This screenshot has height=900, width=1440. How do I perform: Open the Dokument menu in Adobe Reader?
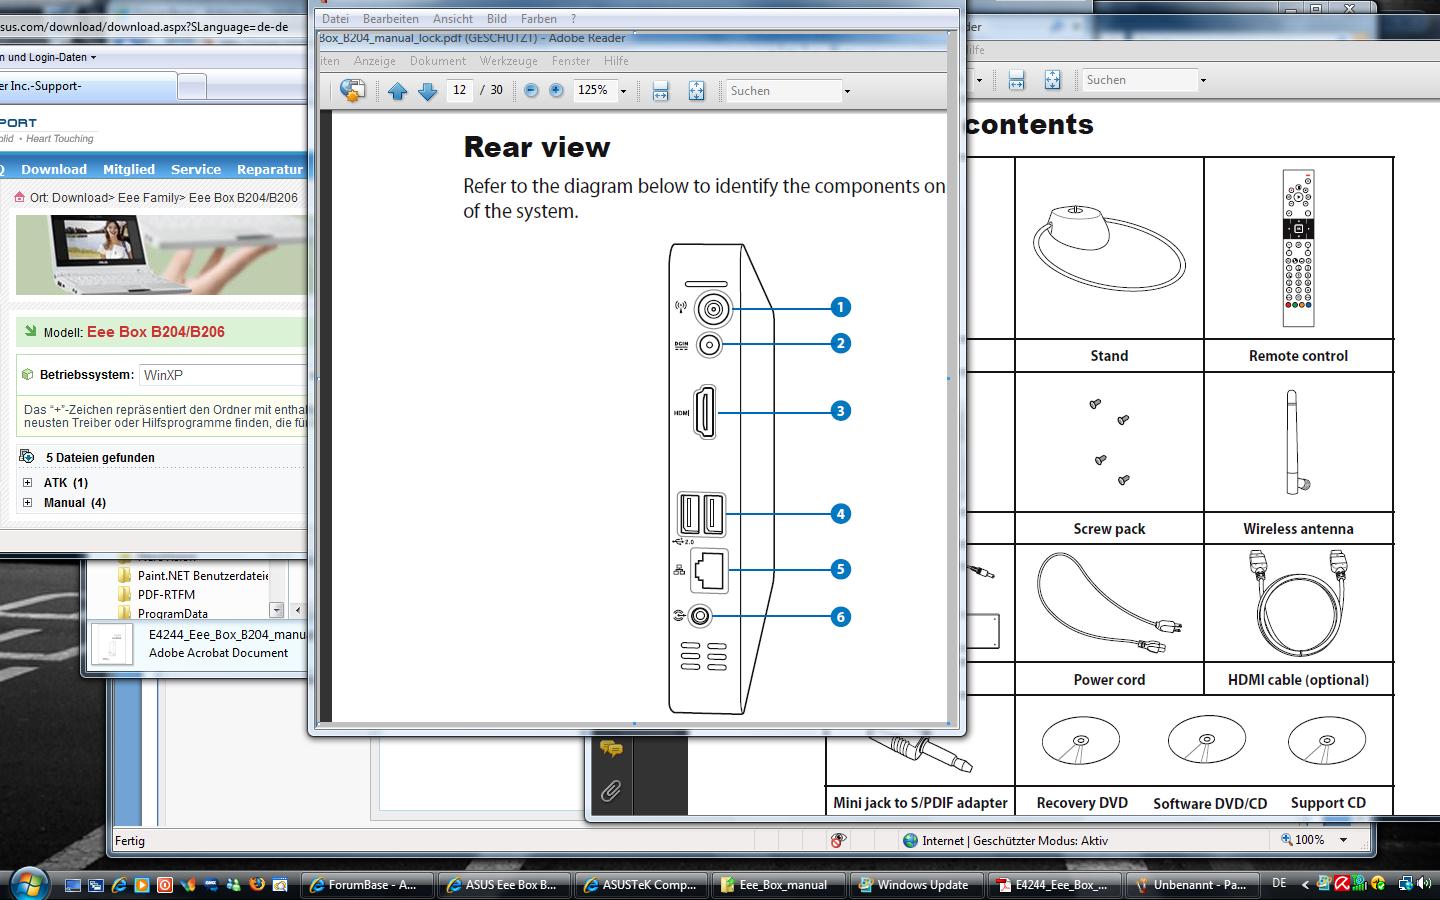coord(438,61)
